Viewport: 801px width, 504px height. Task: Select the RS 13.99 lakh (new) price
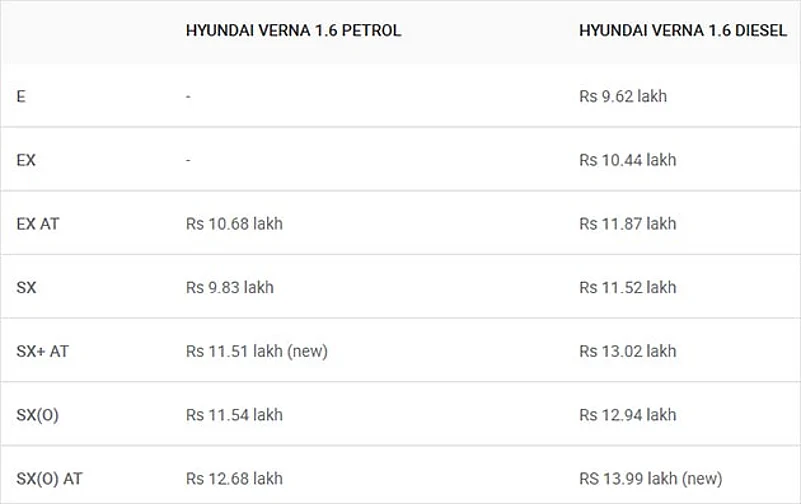pos(650,479)
